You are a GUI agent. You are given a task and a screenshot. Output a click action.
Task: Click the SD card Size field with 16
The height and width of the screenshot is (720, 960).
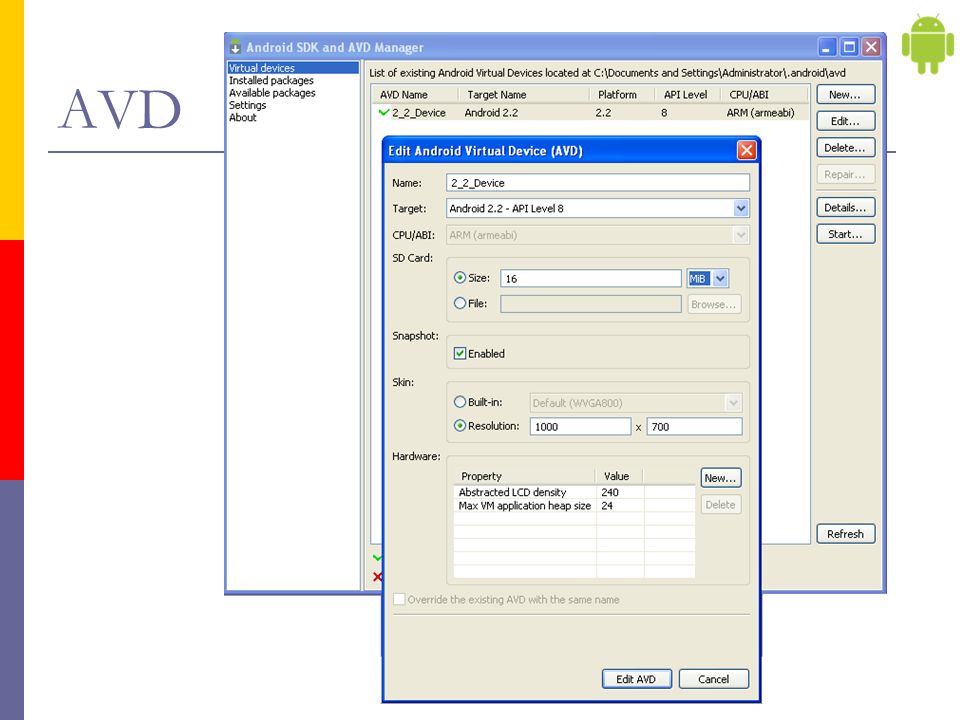[x=591, y=279]
